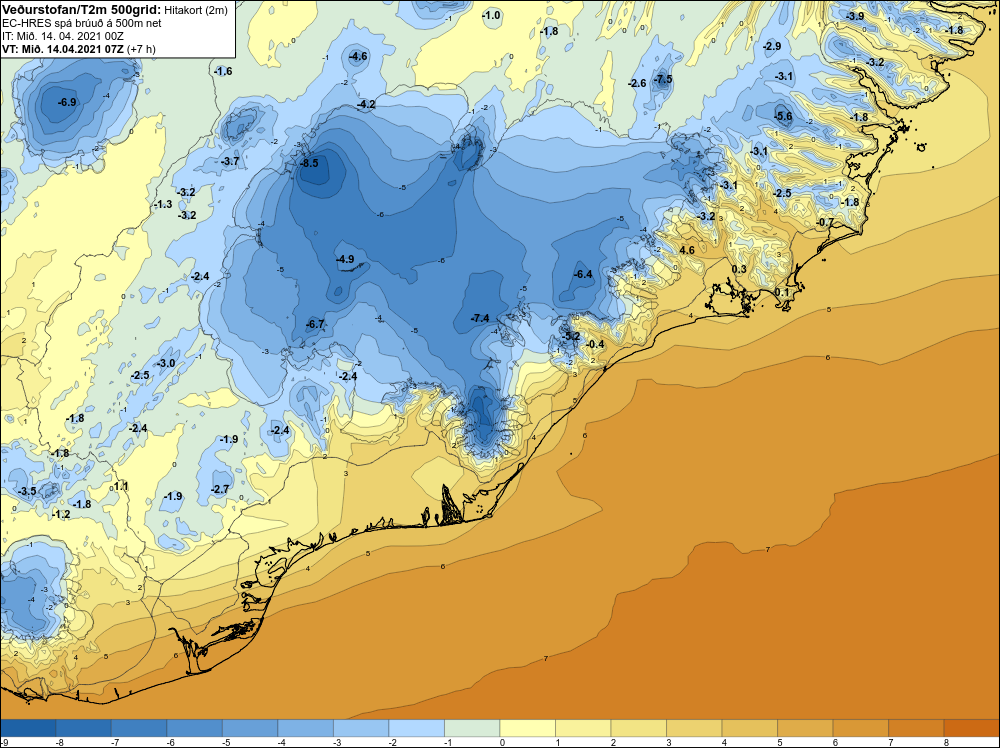This screenshot has height=748, width=1000.
Task: Click the '-9' tick on the legend scale
Action: (4, 742)
